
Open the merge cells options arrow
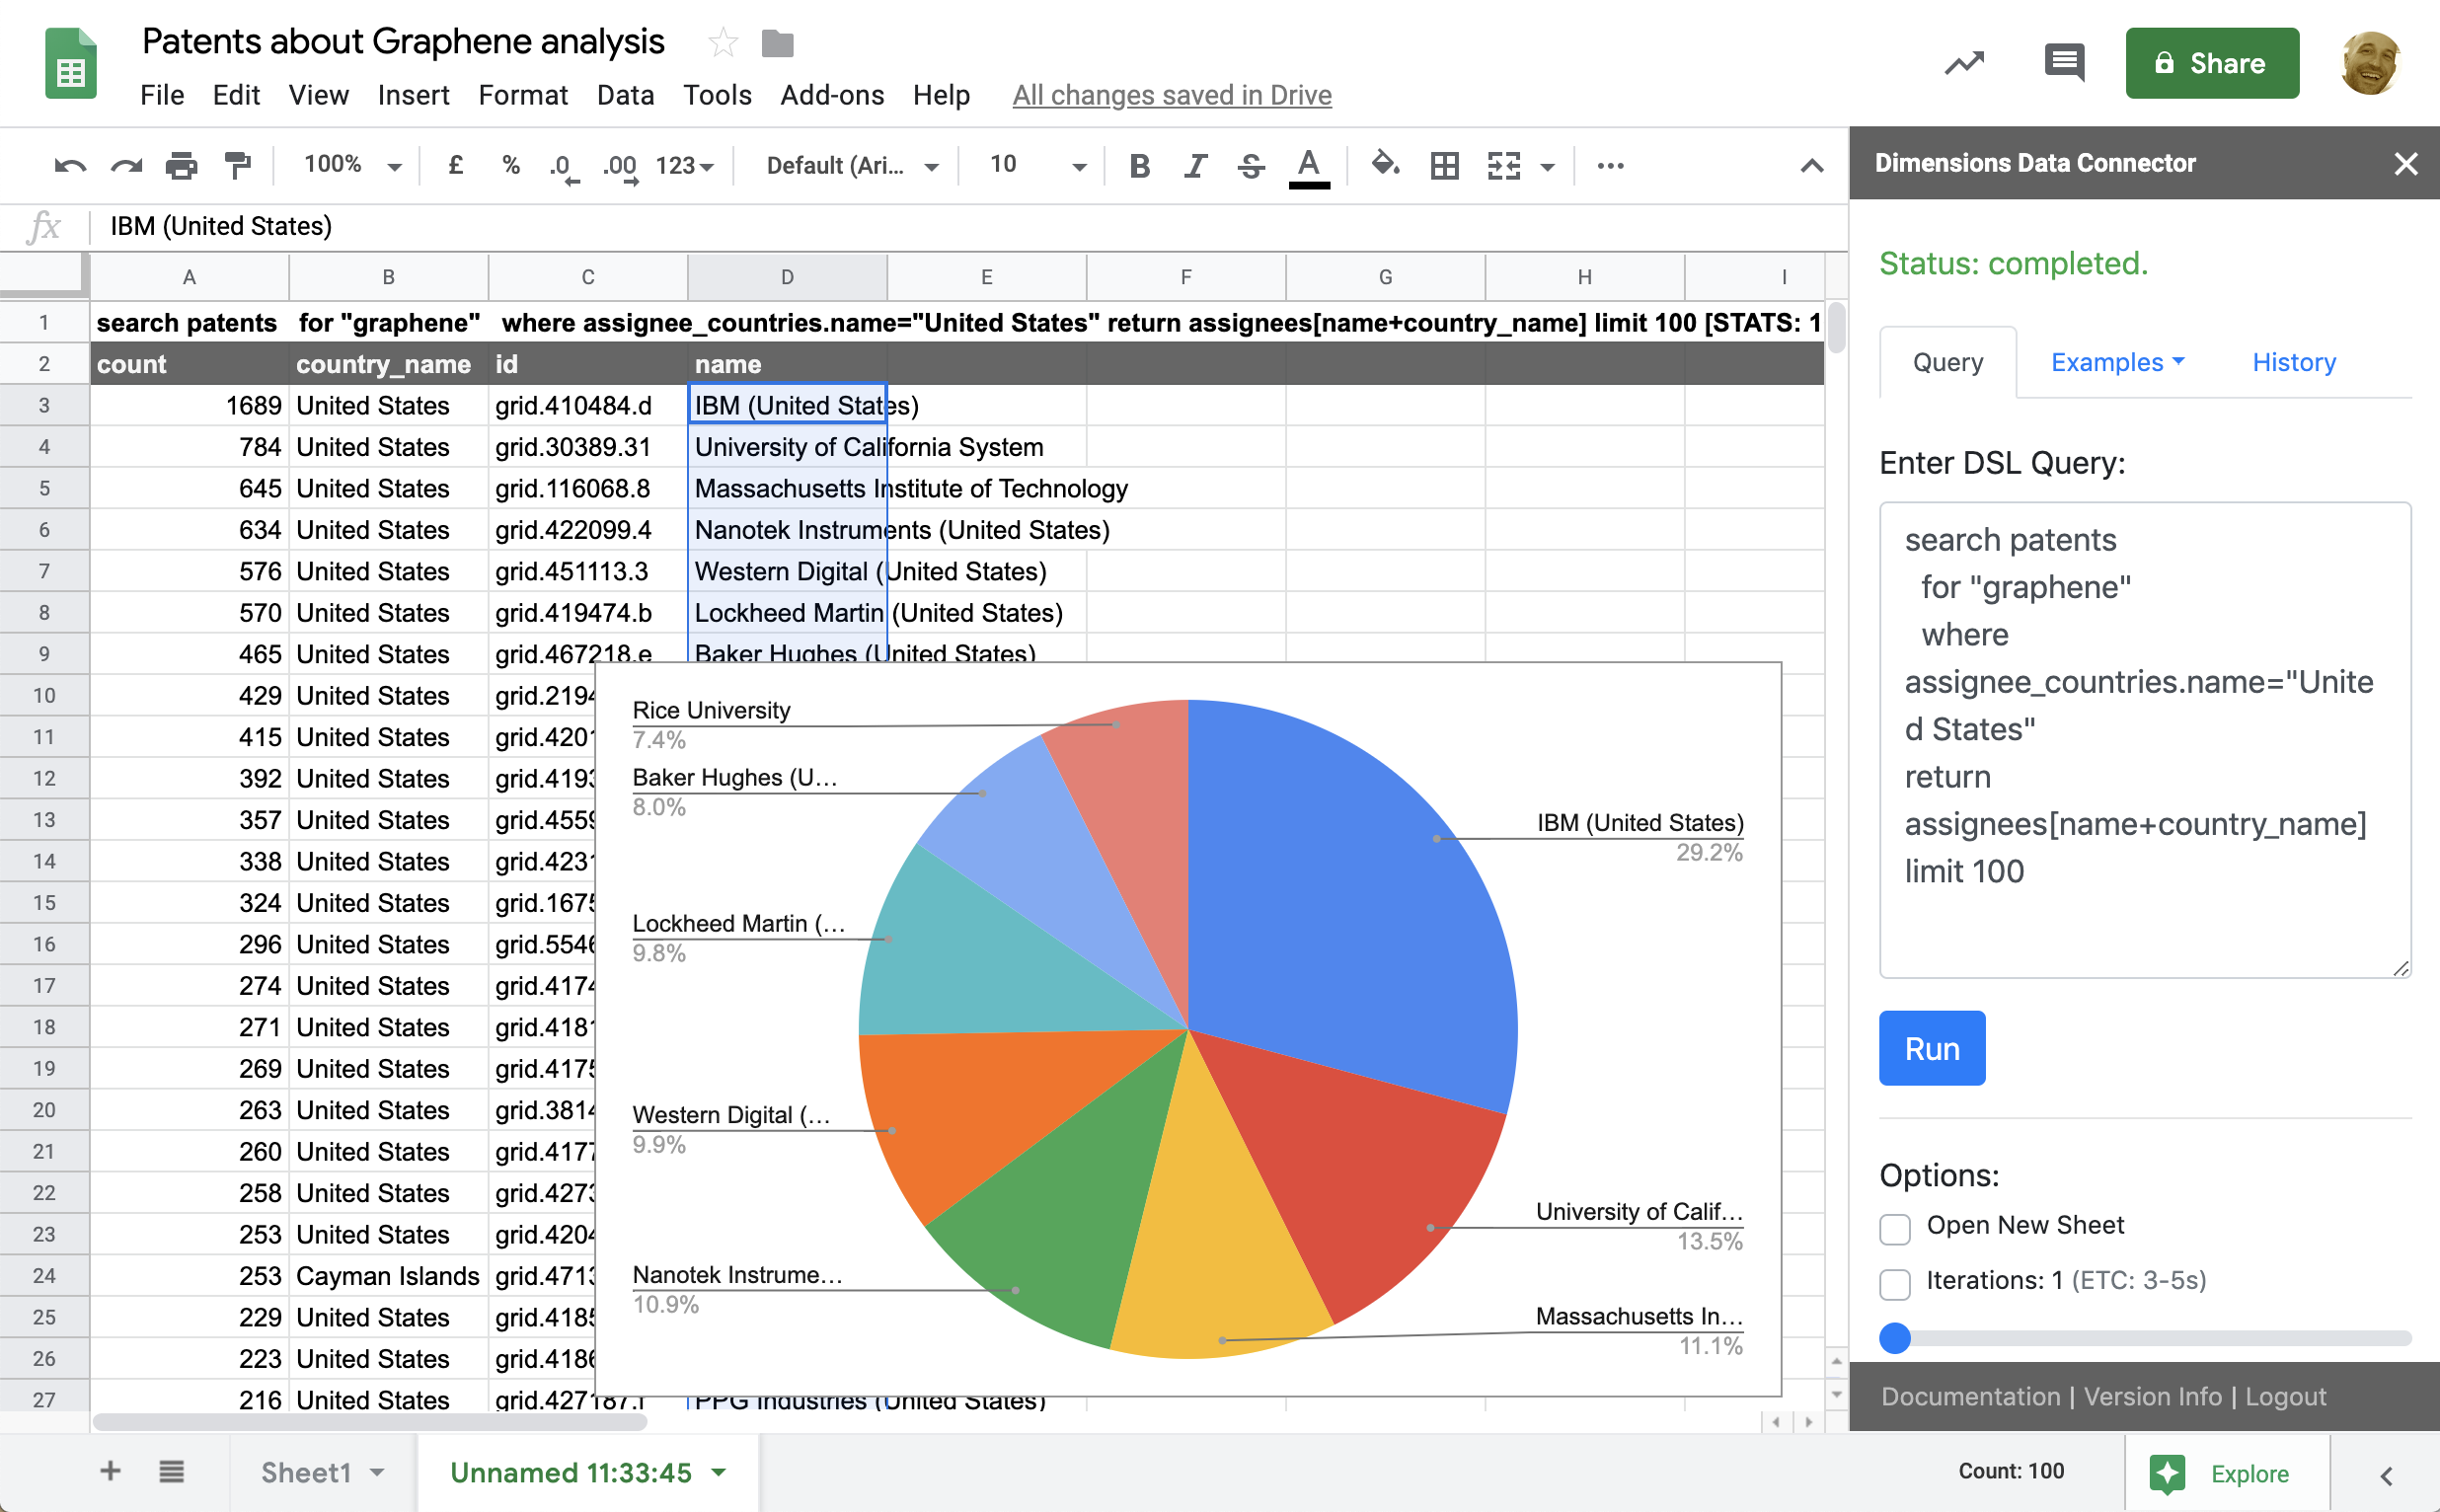coord(1547,167)
